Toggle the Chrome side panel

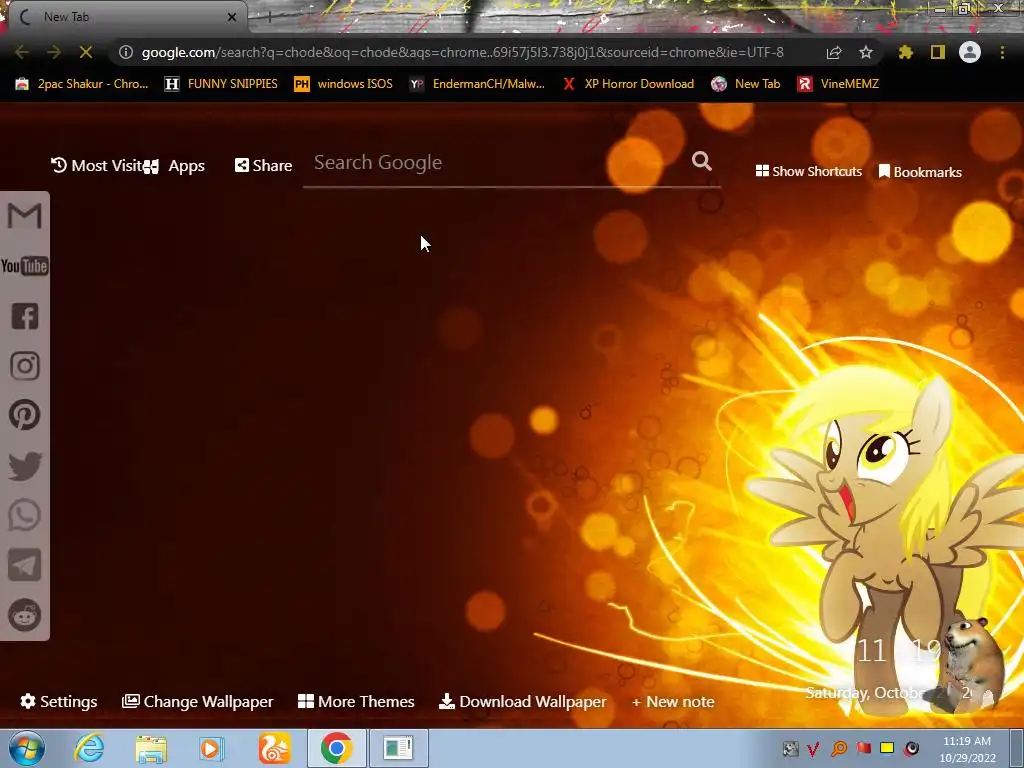[938, 52]
